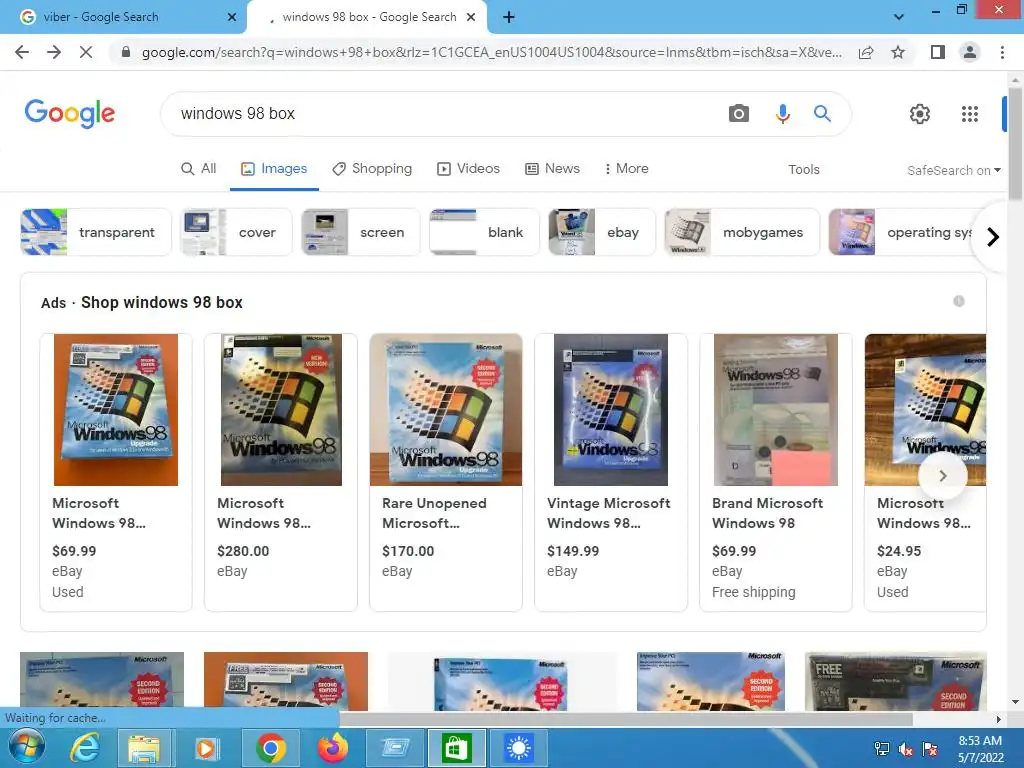Start voice search with microphone

[x=782, y=114]
